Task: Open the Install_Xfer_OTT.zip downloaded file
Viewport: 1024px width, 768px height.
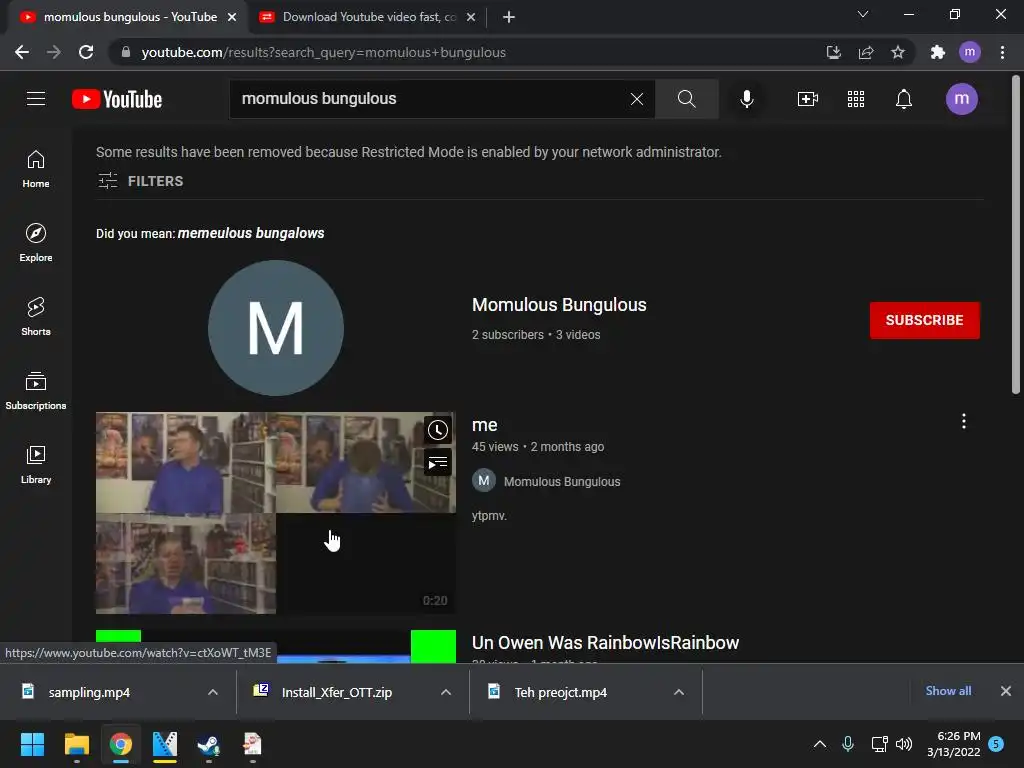Action: point(336,692)
